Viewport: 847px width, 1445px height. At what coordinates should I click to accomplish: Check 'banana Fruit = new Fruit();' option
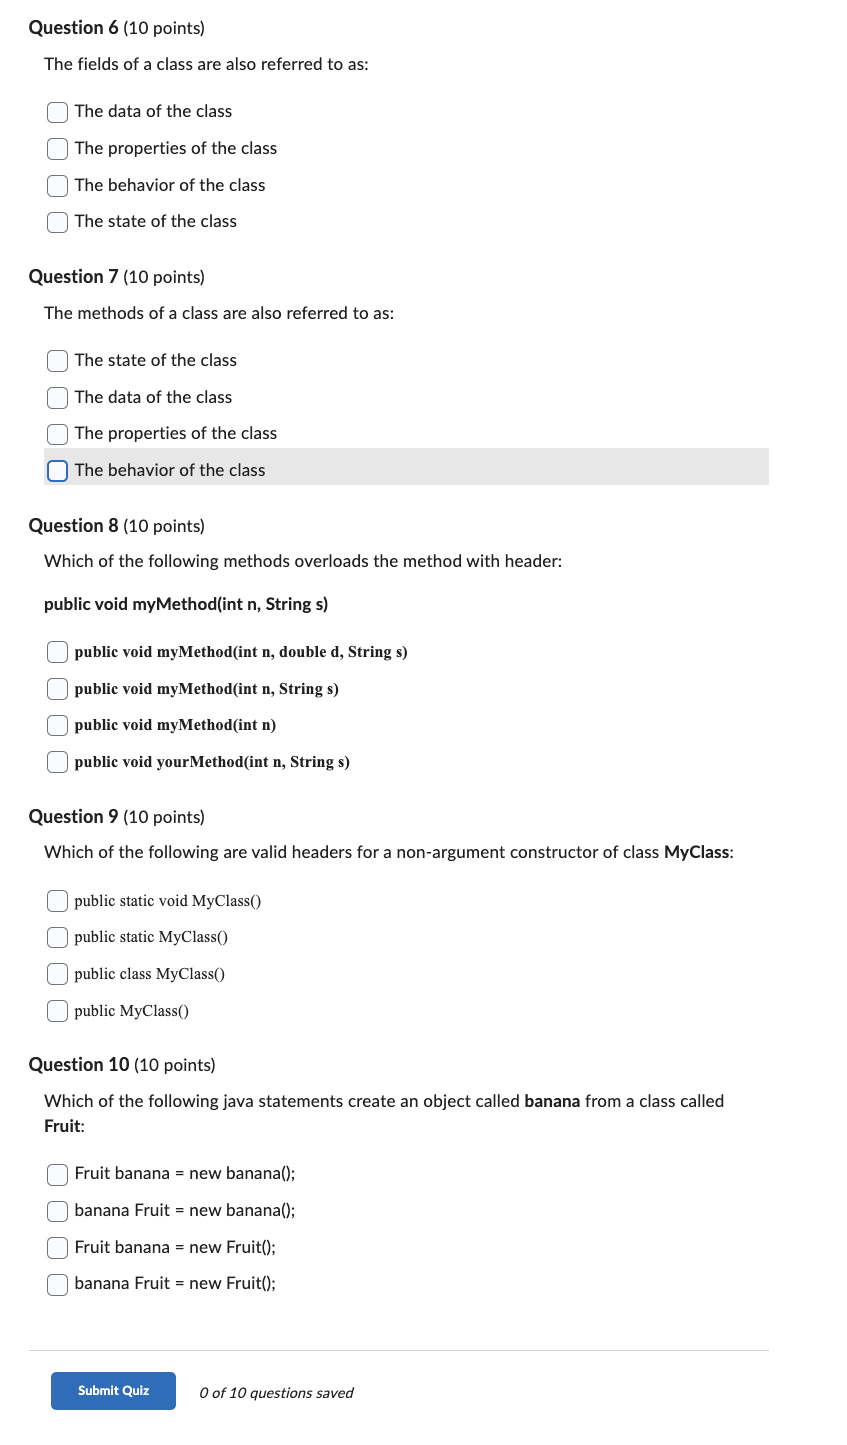click(57, 1284)
